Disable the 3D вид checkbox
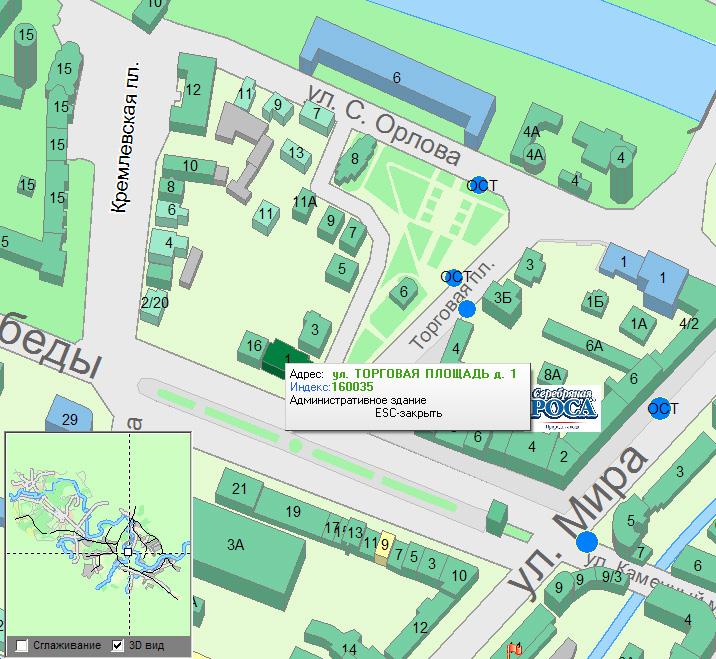The image size is (716, 659). coord(118,645)
